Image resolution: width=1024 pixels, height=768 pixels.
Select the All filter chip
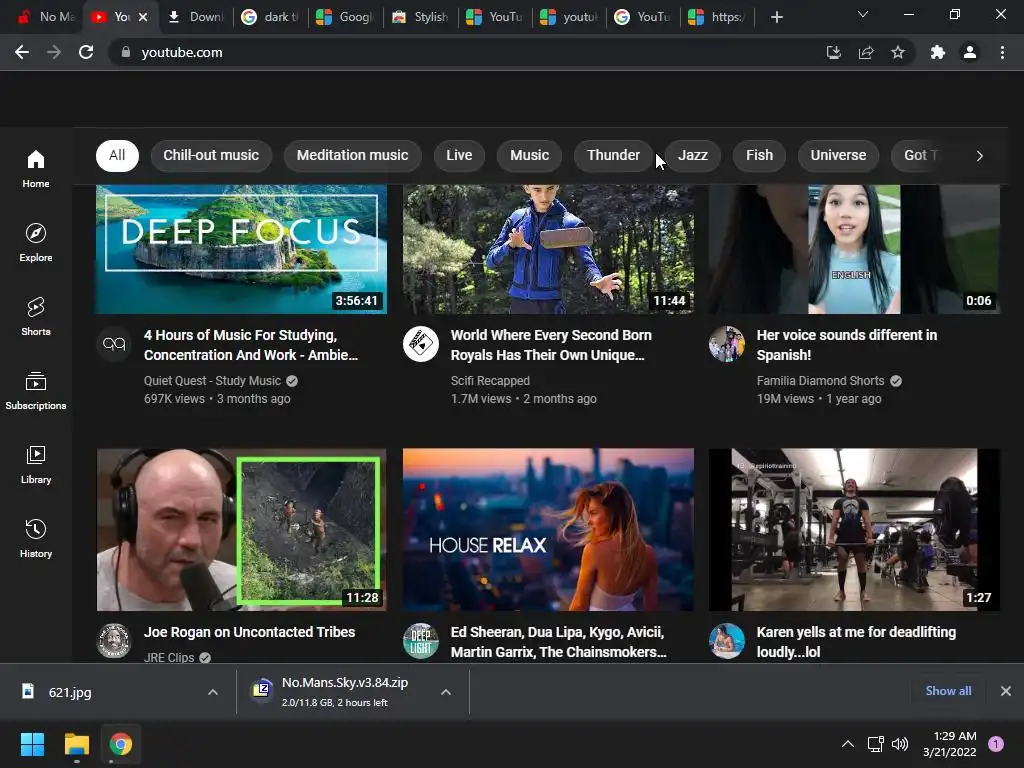tap(118, 155)
